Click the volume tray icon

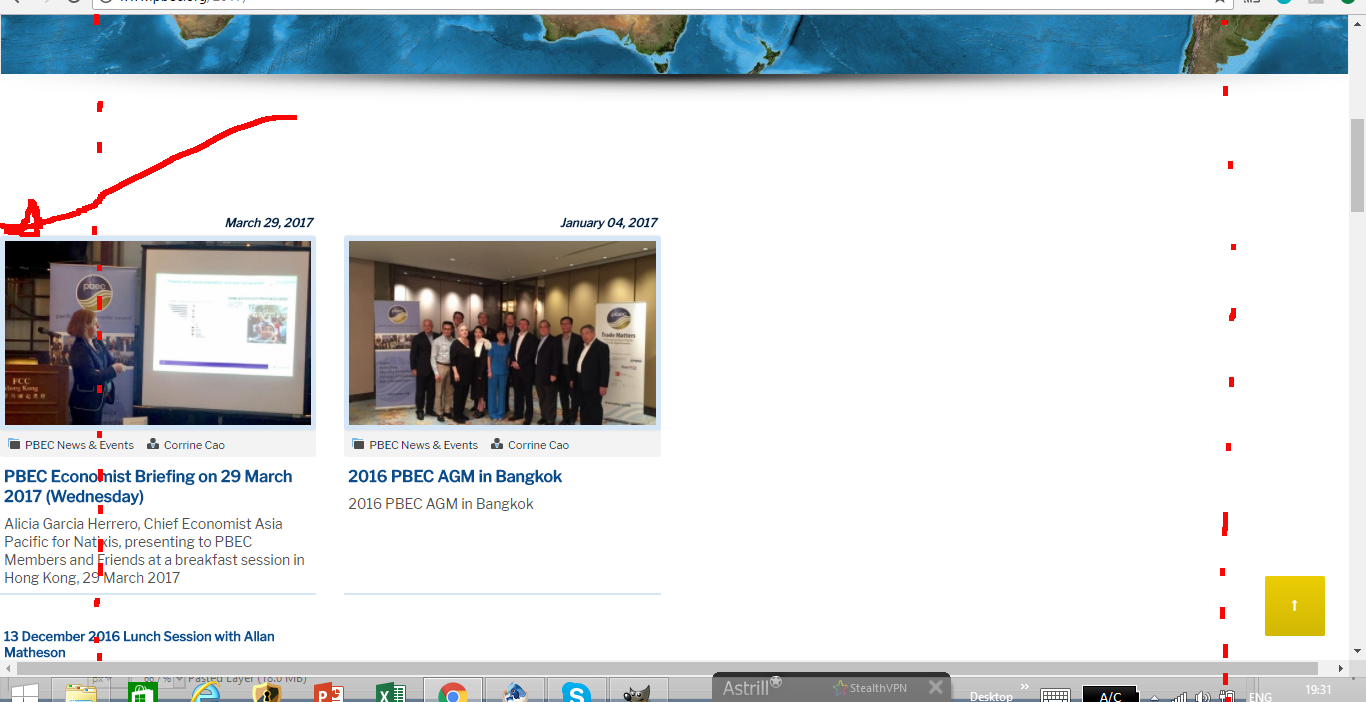click(x=1203, y=696)
